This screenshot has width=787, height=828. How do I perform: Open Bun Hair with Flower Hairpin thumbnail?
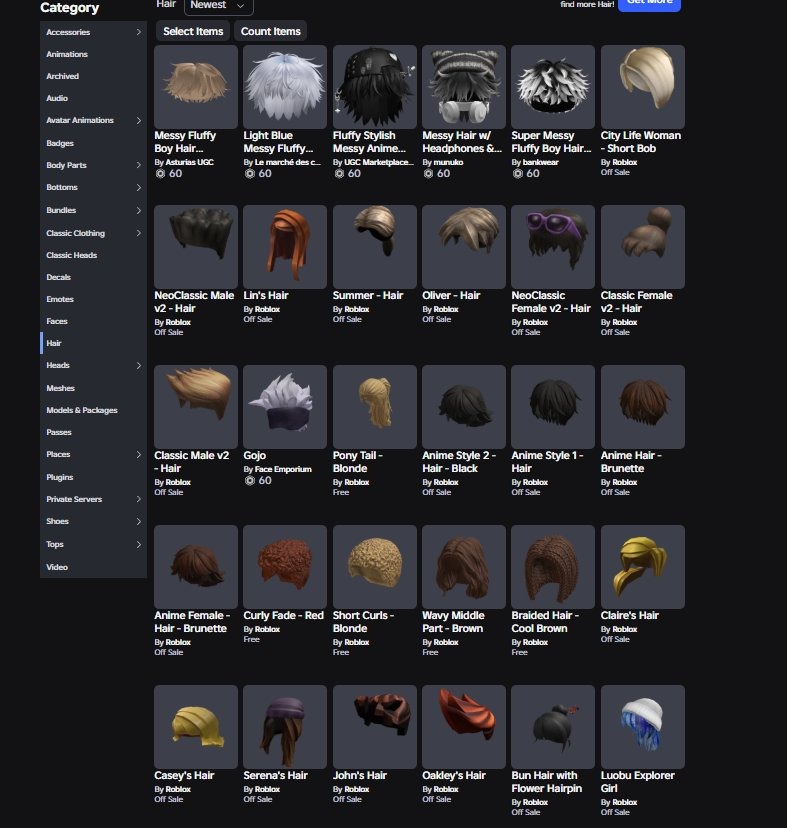[x=553, y=727]
